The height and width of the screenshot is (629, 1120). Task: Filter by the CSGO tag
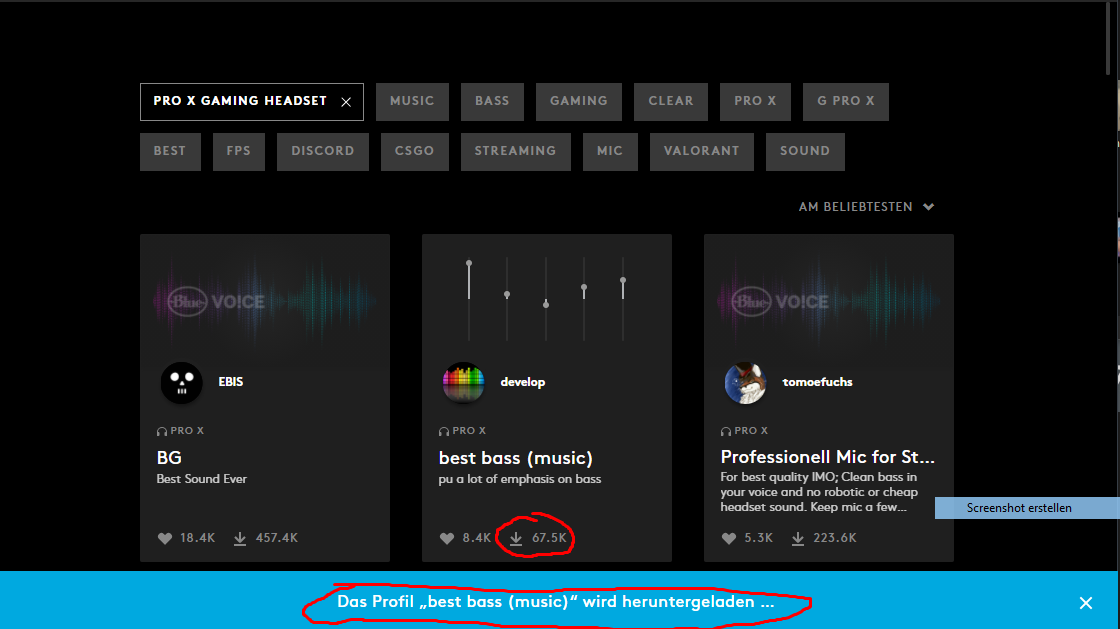[x=414, y=151]
